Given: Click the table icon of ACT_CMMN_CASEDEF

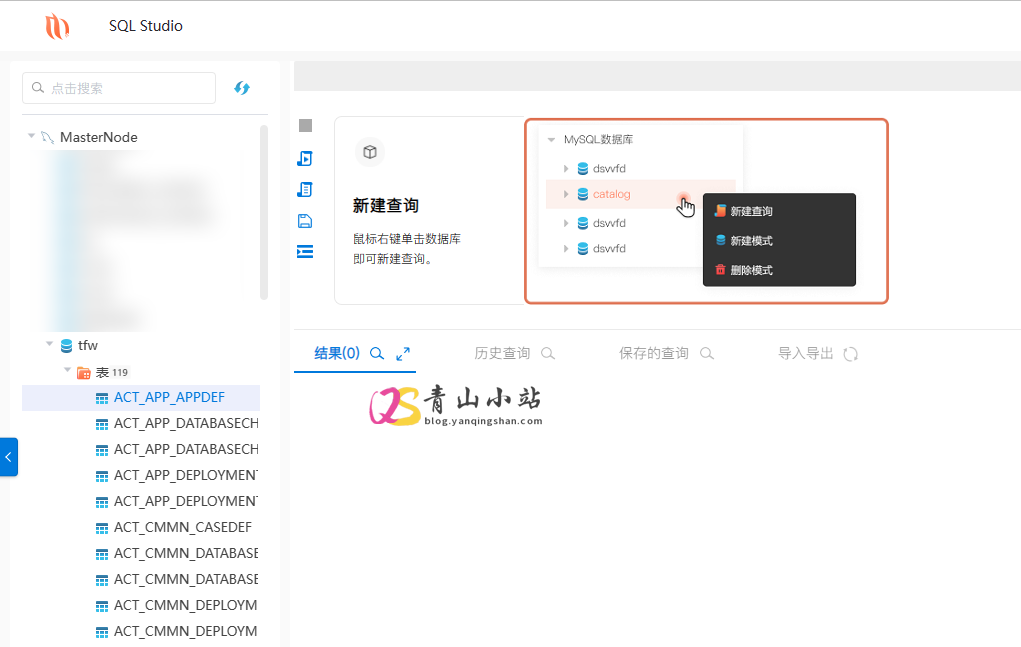Looking at the screenshot, I should 102,528.
